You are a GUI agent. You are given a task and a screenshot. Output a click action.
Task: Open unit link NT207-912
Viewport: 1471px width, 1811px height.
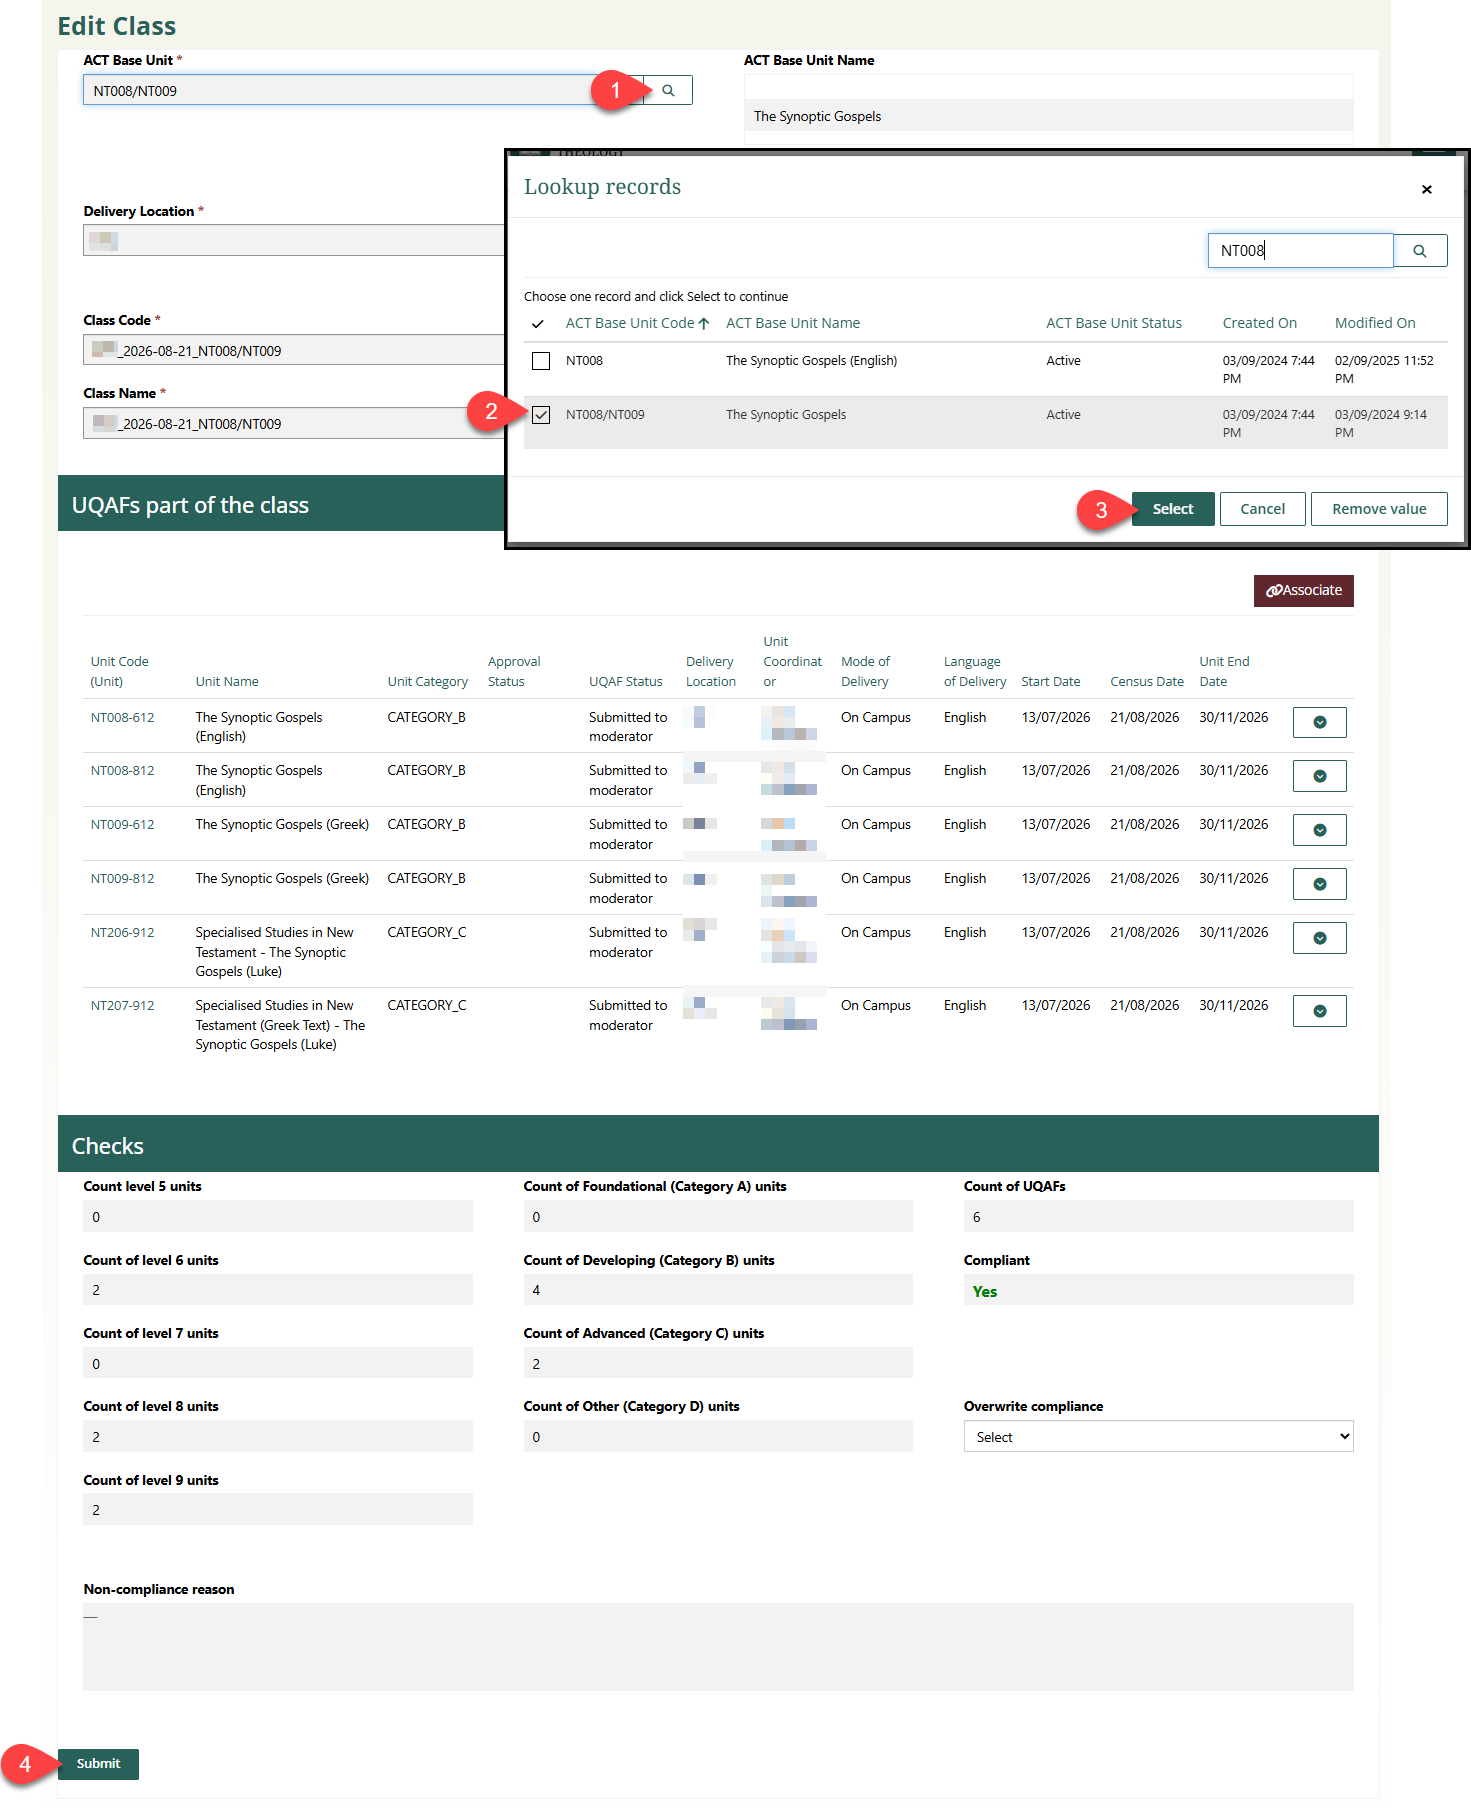[x=123, y=1006]
